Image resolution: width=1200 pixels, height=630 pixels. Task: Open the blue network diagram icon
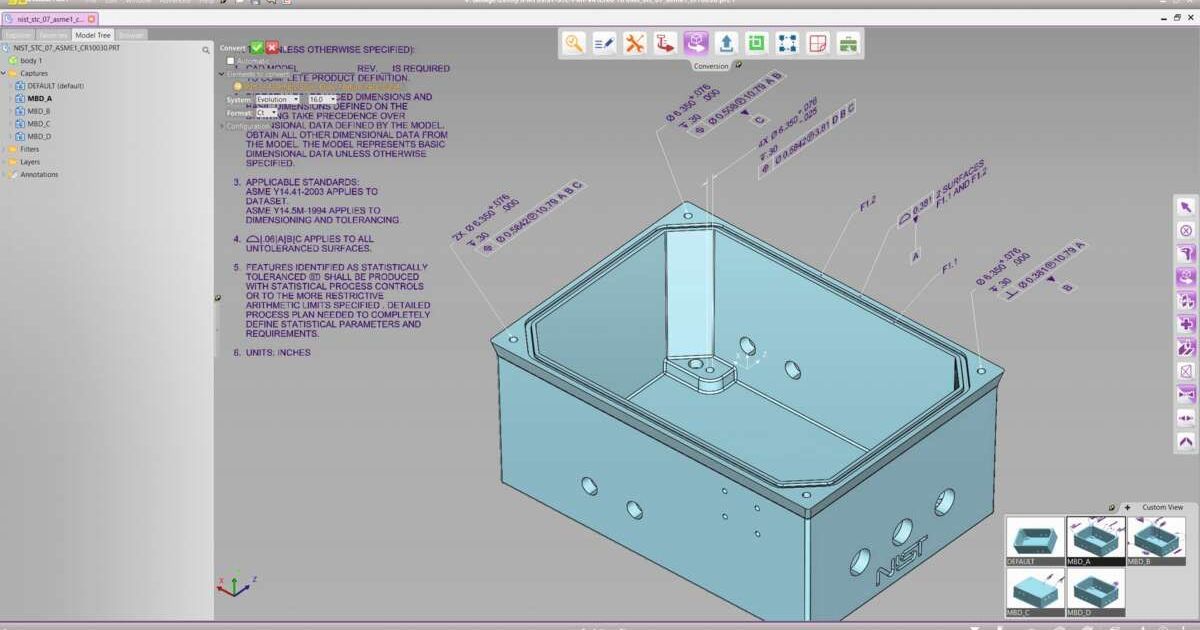coord(788,43)
